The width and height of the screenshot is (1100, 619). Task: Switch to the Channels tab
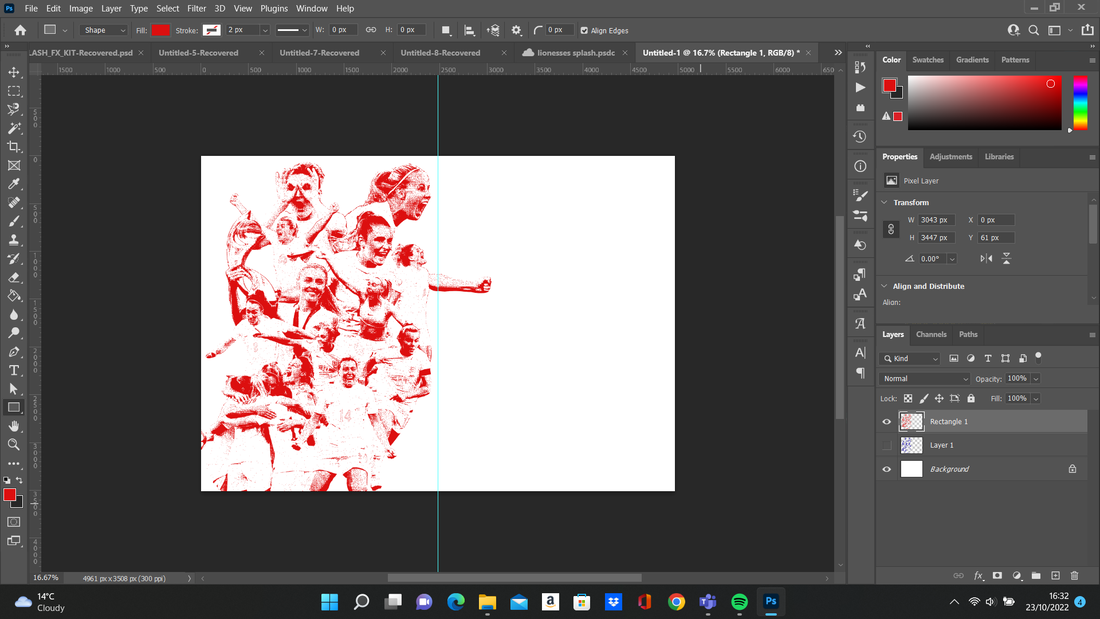931,335
